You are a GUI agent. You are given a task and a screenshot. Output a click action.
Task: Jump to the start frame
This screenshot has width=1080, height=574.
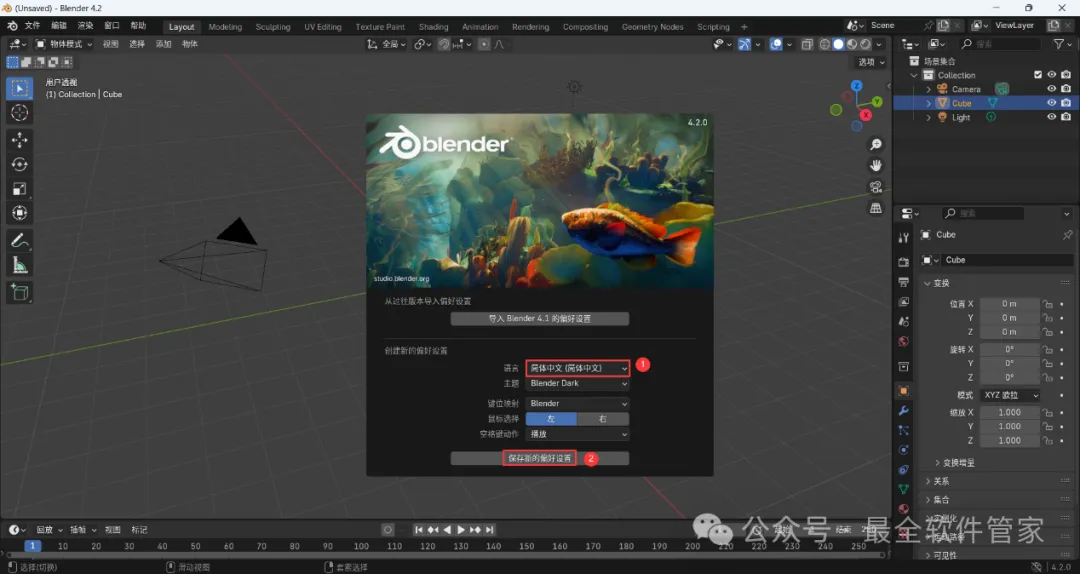pos(418,530)
